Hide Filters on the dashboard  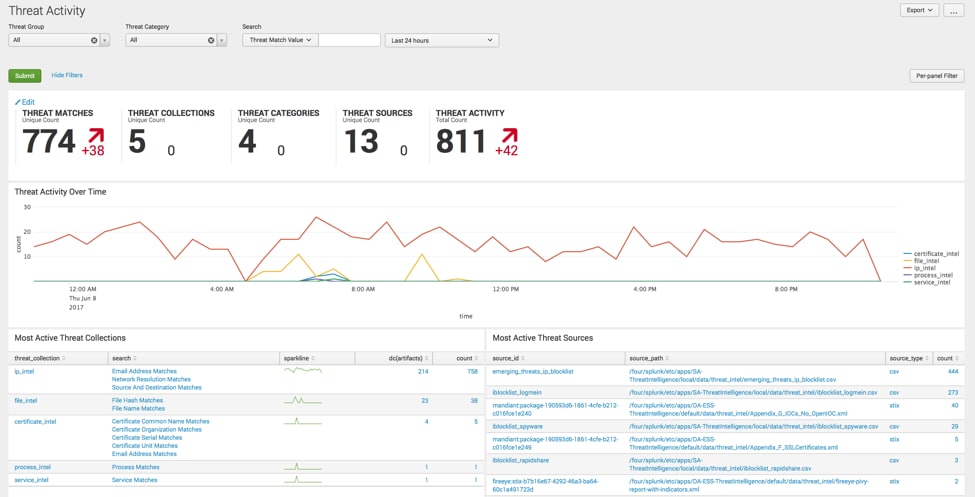click(x=67, y=75)
